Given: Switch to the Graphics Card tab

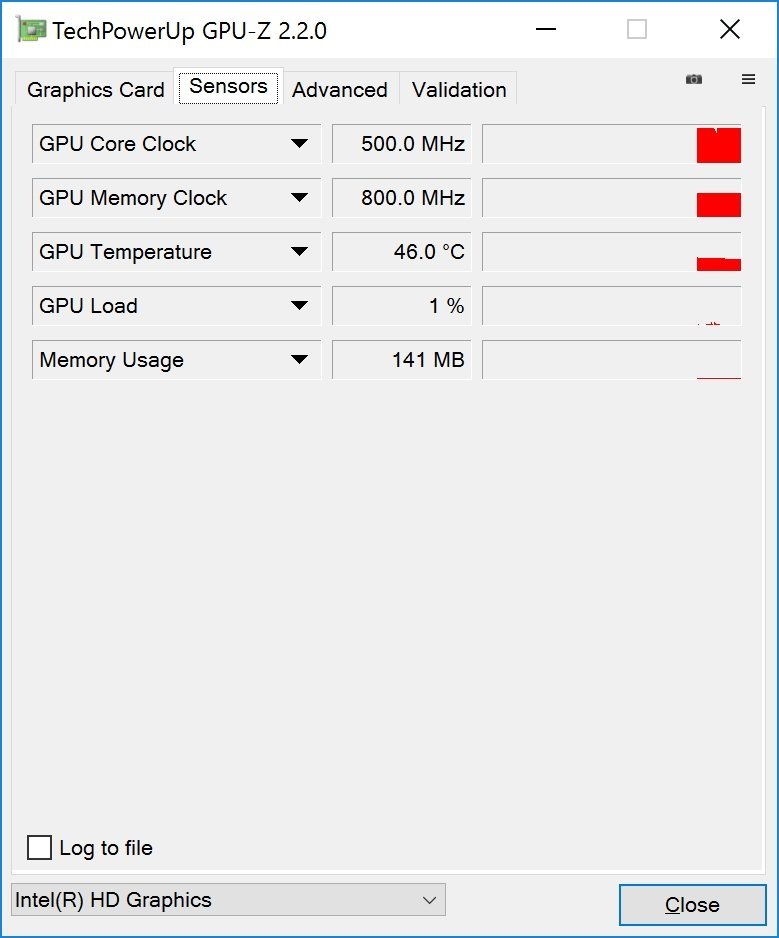Looking at the screenshot, I should [x=95, y=90].
